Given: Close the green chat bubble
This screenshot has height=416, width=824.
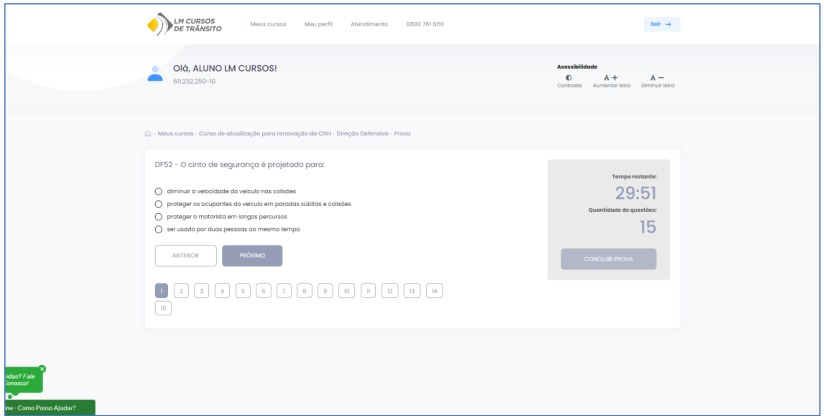Looking at the screenshot, I should click(x=42, y=369).
